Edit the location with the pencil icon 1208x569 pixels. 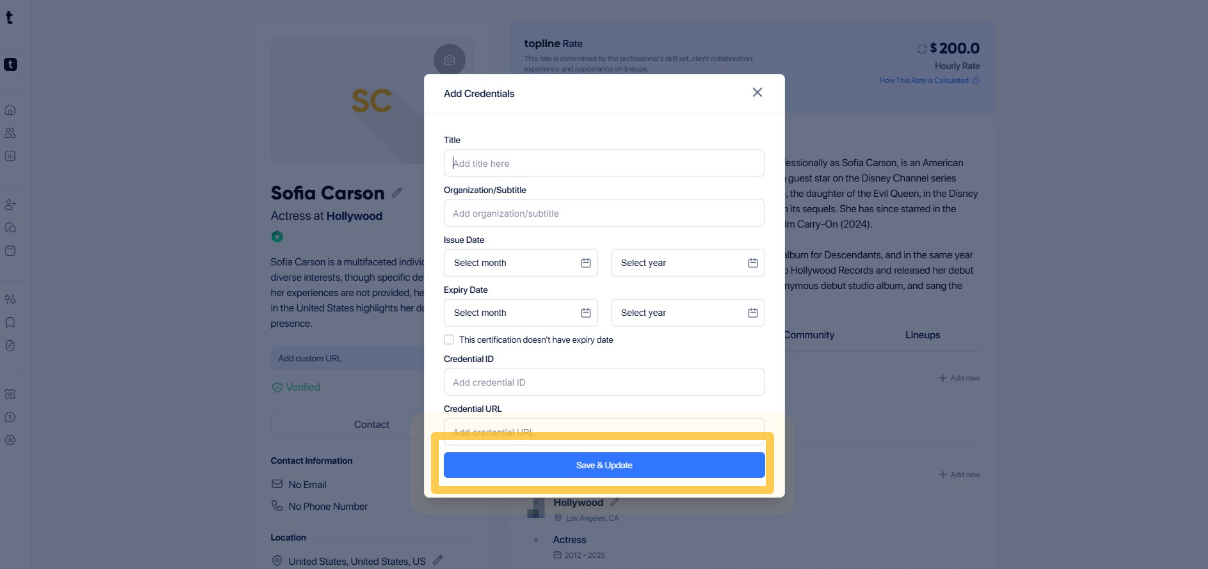[438, 561]
